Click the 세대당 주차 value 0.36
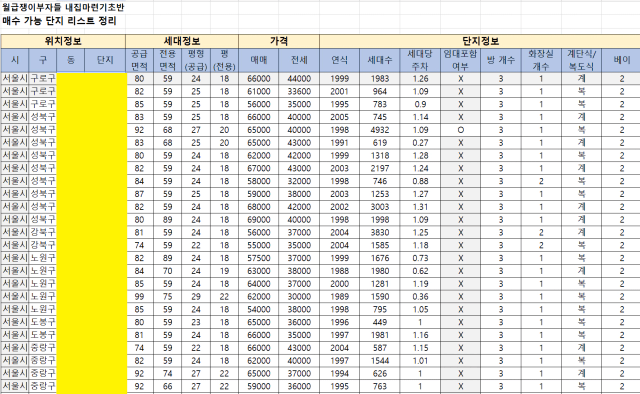Viewport: 640px width, 394px height. coord(420,296)
